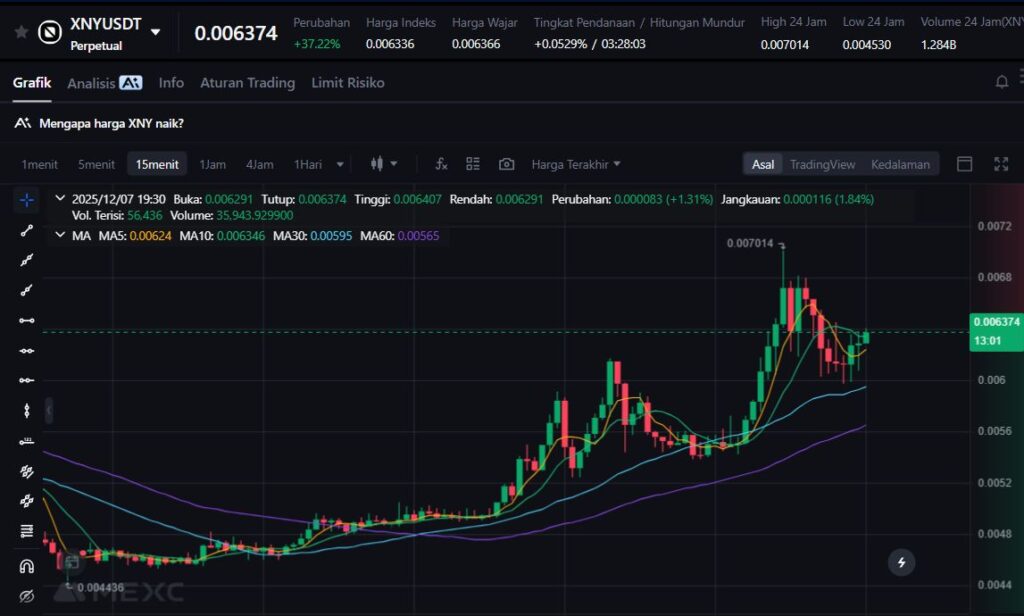This screenshot has width=1024, height=616.
Task: Open the fx indicators menu
Action: [x=441, y=164]
